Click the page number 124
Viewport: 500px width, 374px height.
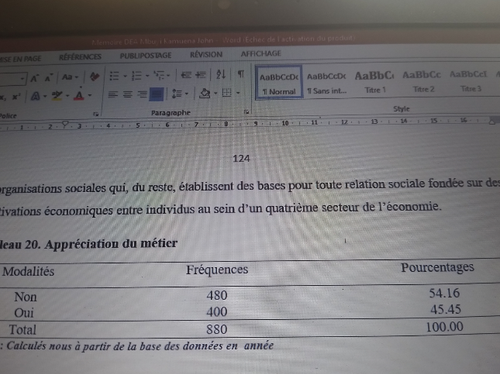tap(241, 158)
